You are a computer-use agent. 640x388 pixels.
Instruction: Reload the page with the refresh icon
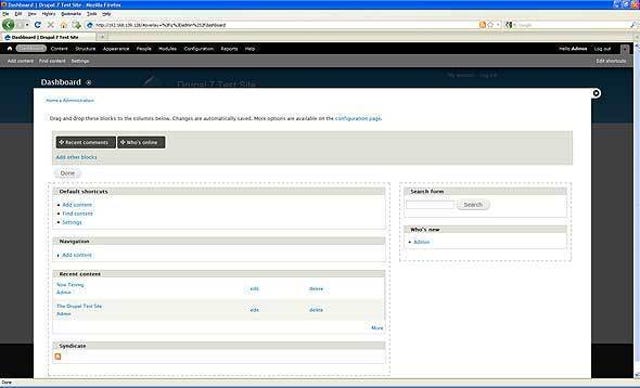click(x=38, y=25)
